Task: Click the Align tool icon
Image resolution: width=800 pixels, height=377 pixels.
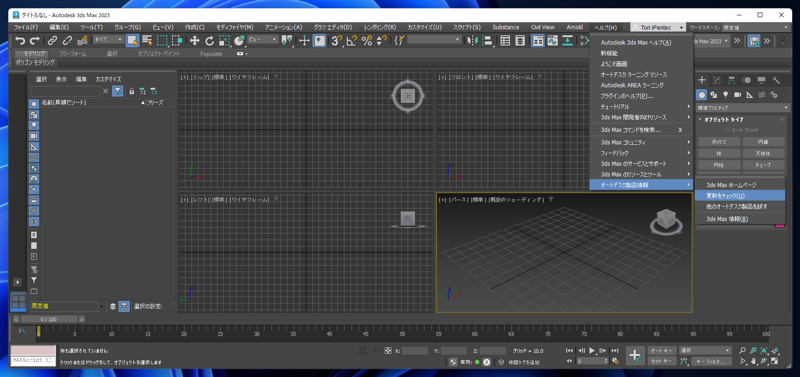Action: (x=487, y=41)
